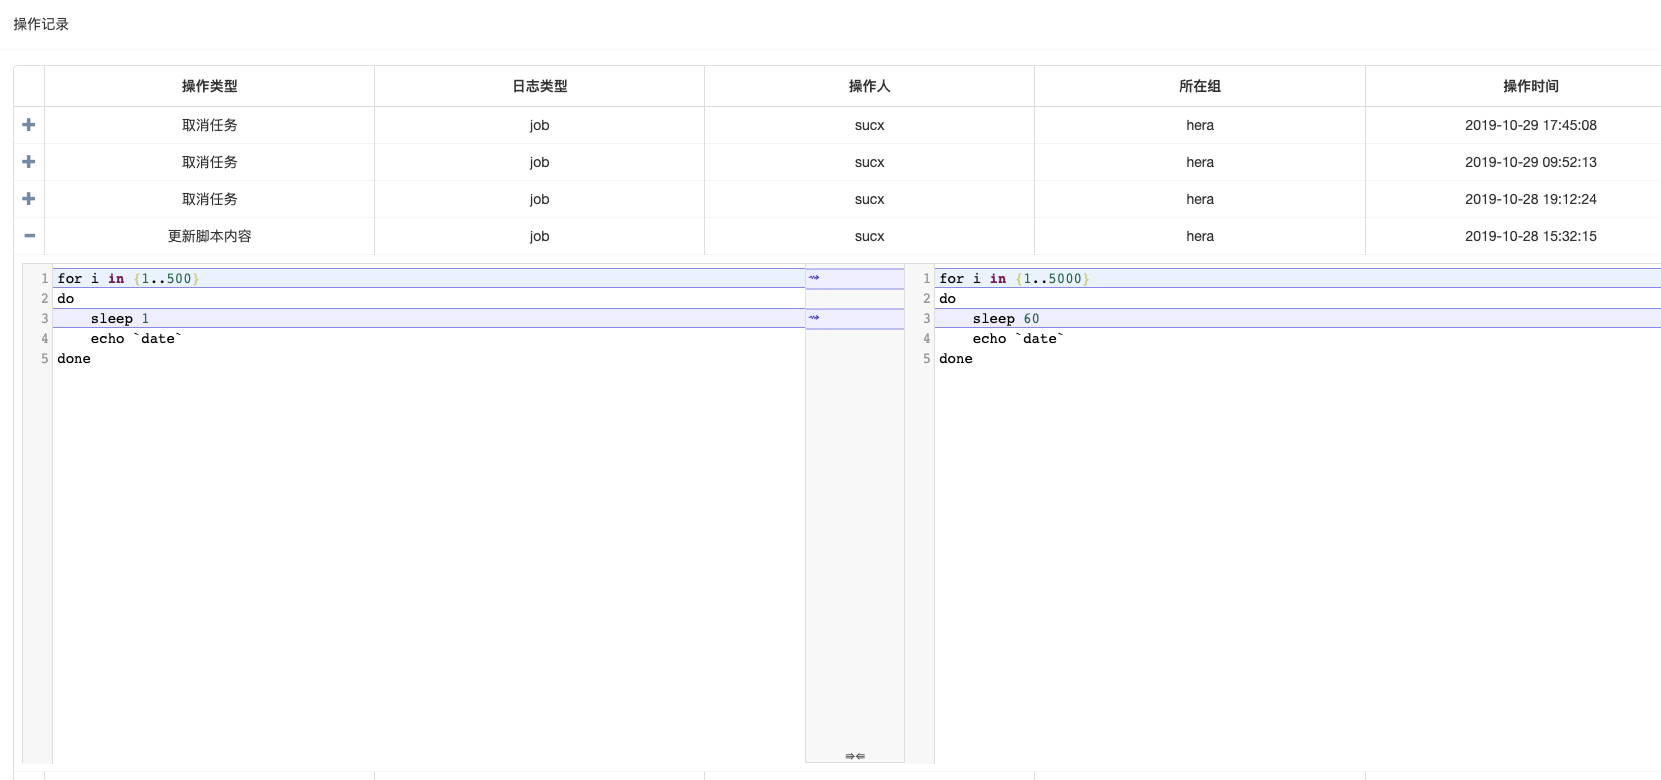Select the 操作记录 page title
Image resolution: width=1661 pixels, height=780 pixels.
pyautogui.click(x=41, y=24)
